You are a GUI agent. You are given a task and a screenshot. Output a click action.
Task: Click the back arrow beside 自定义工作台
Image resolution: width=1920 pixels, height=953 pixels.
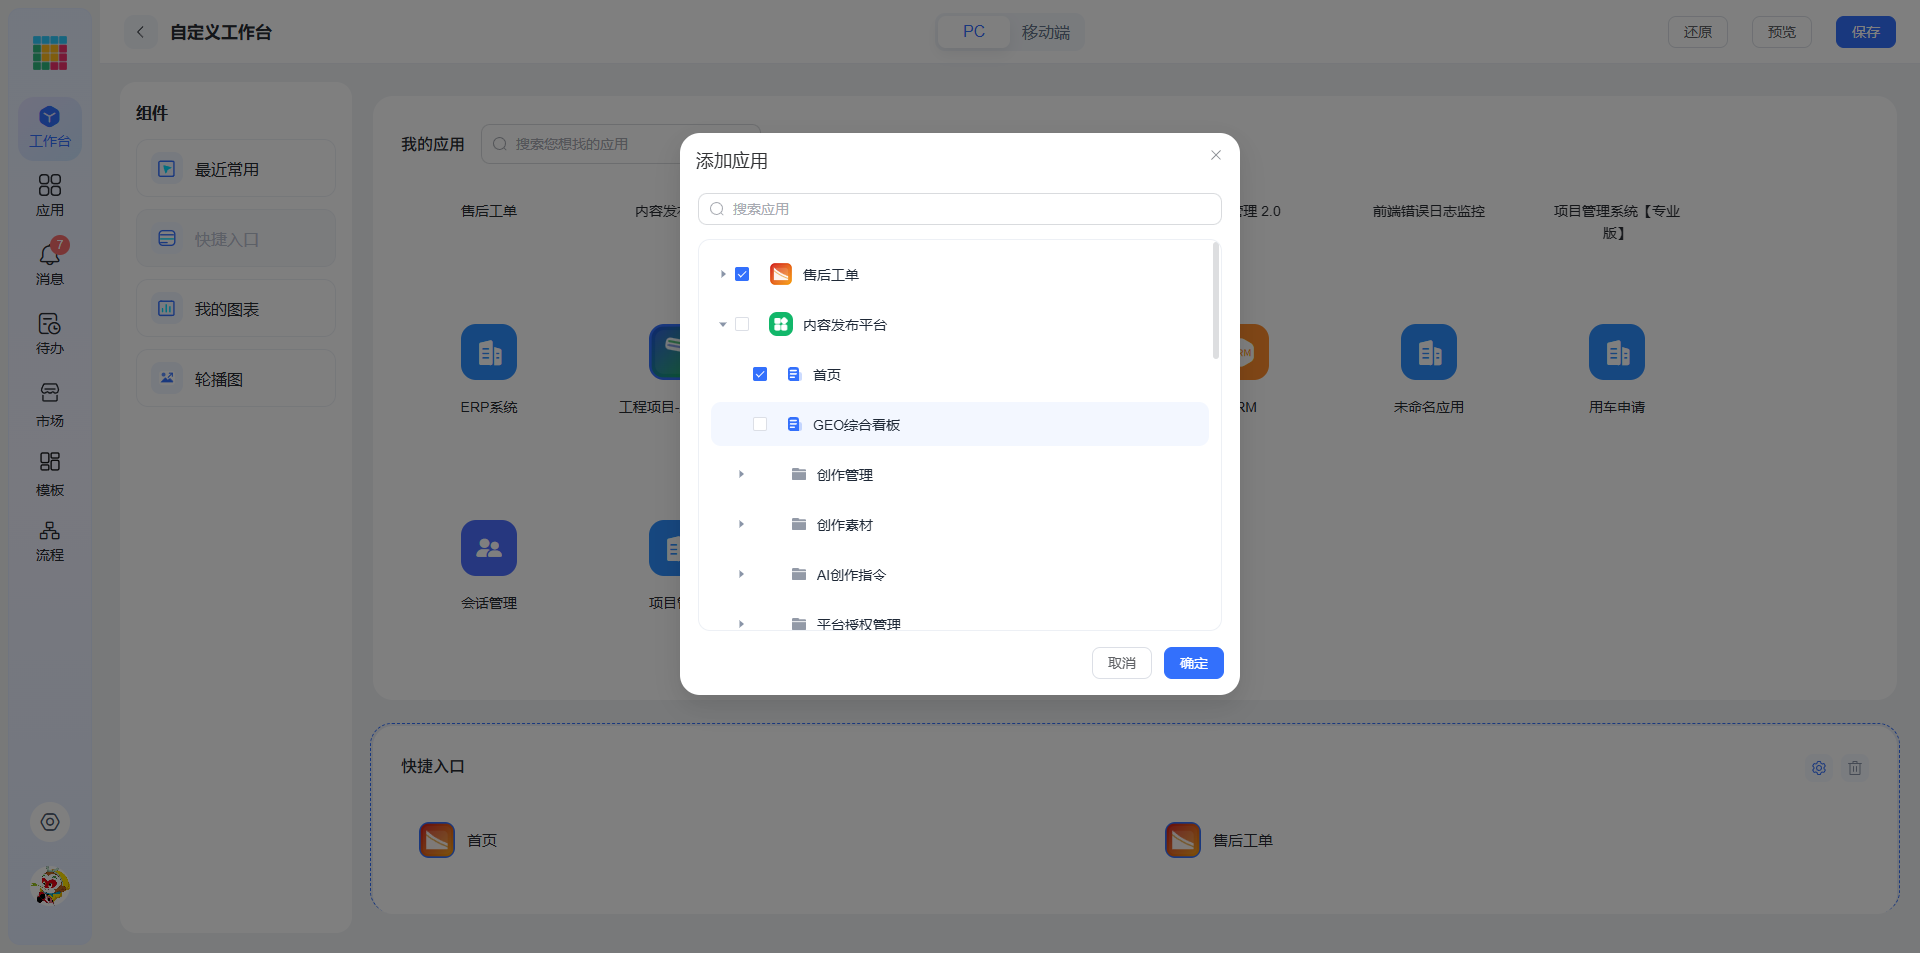point(141,32)
